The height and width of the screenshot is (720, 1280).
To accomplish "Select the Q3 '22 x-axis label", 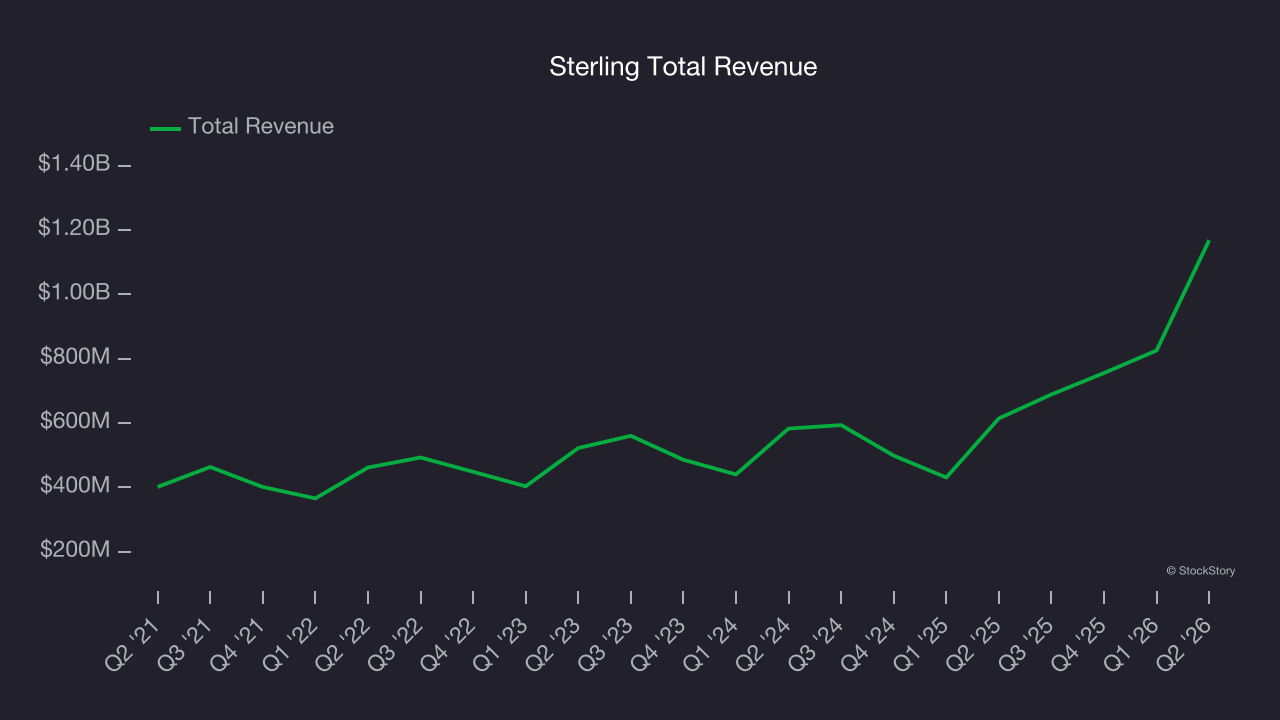I will (x=397, y=643).
